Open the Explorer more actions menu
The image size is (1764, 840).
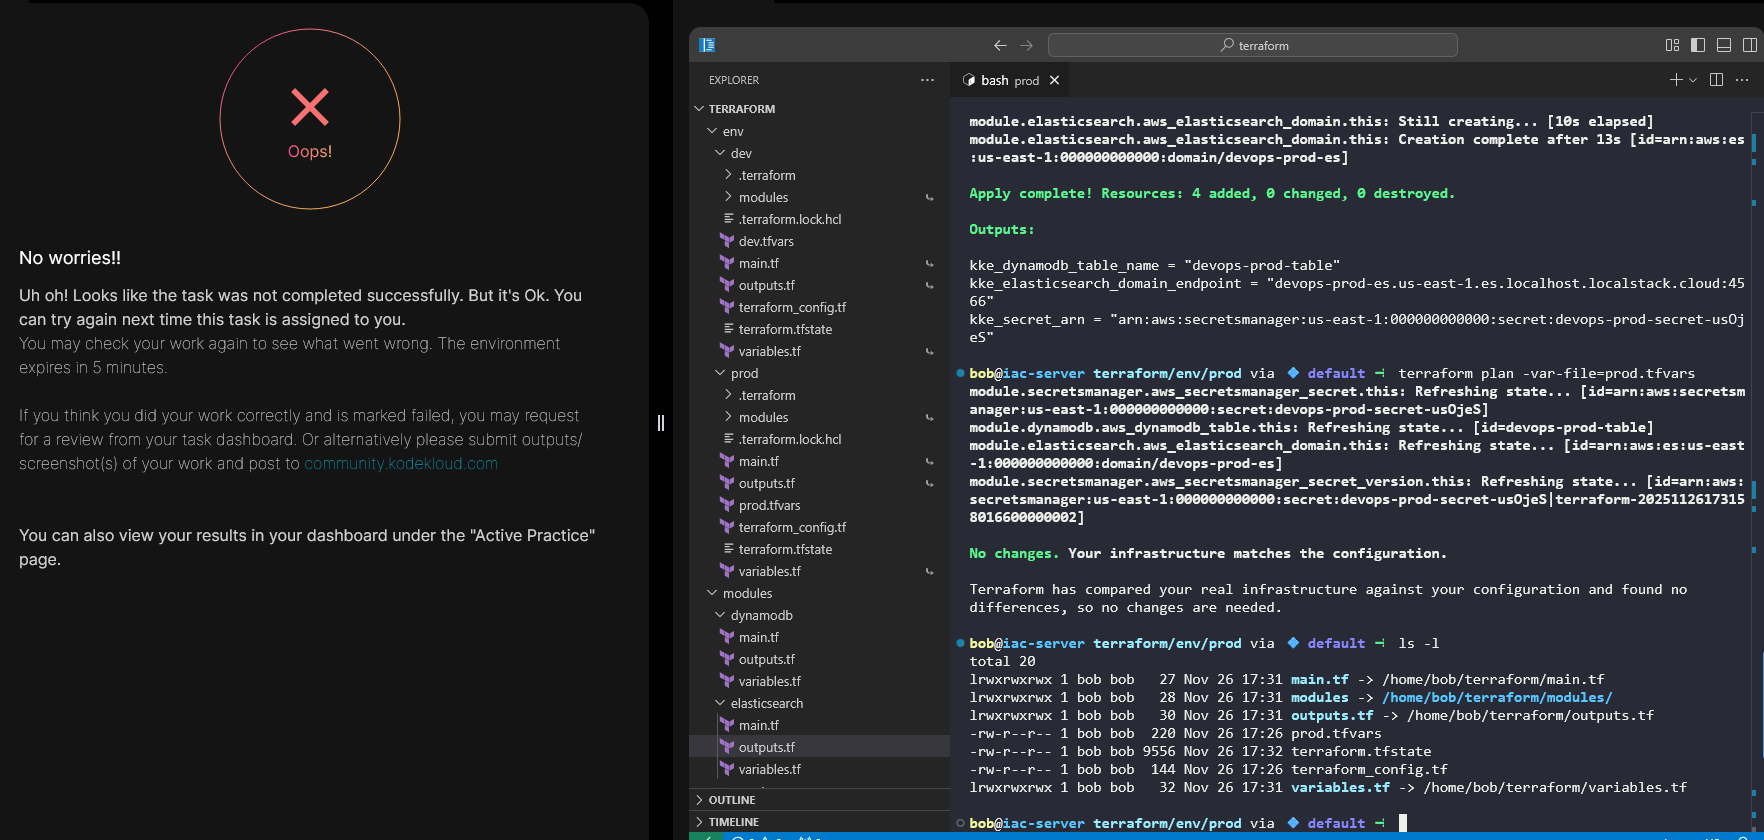click(927, 80)
